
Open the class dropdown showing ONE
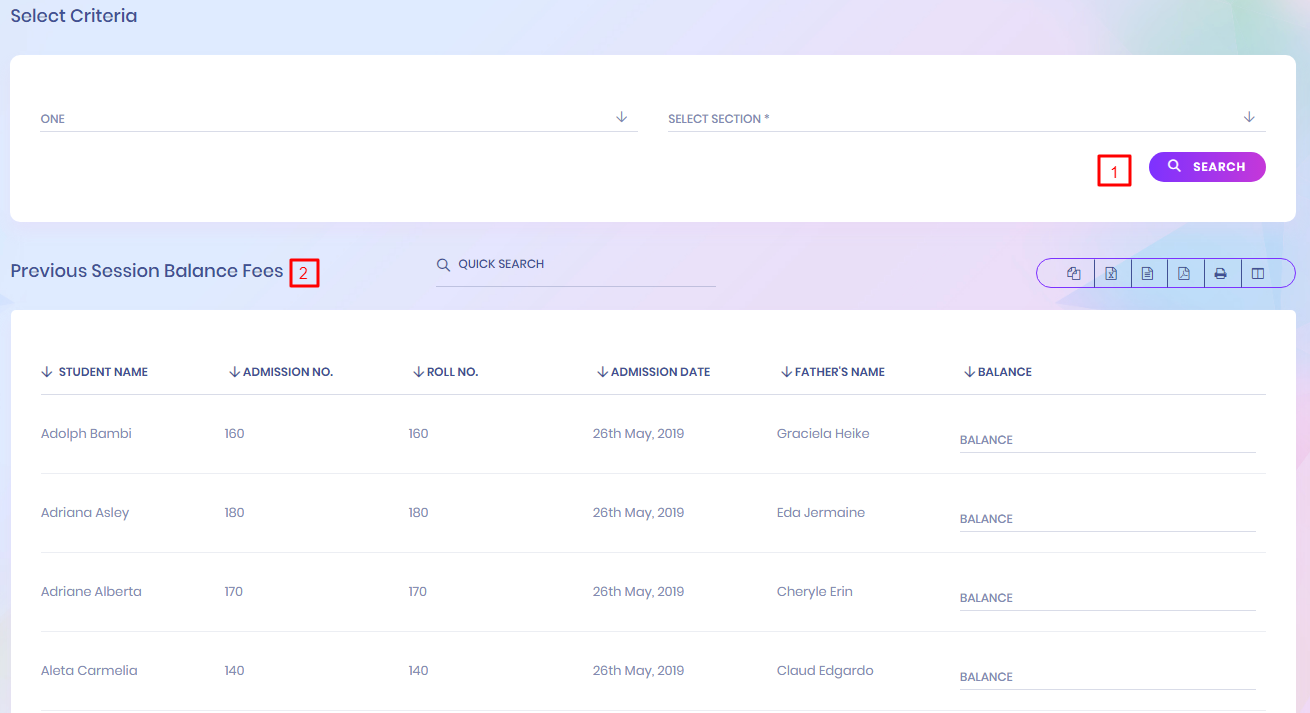[x=338, y=118]
